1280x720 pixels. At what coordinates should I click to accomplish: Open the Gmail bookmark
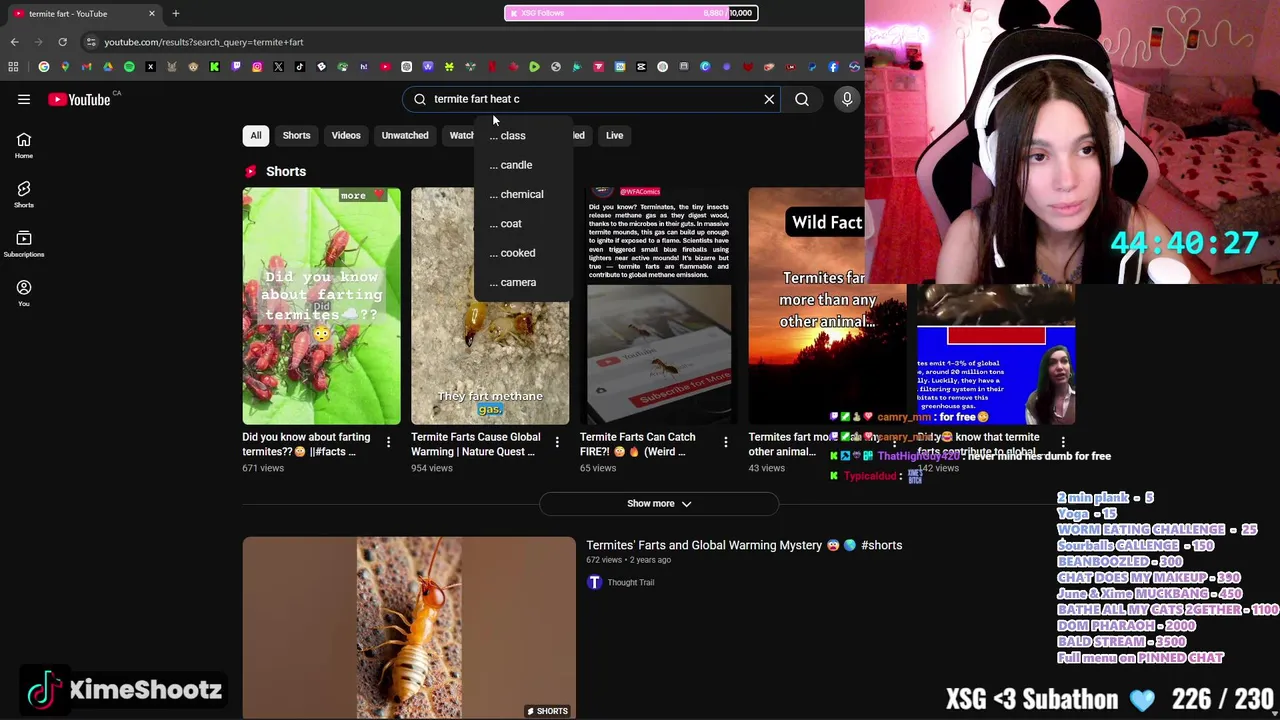click(87, 67)
